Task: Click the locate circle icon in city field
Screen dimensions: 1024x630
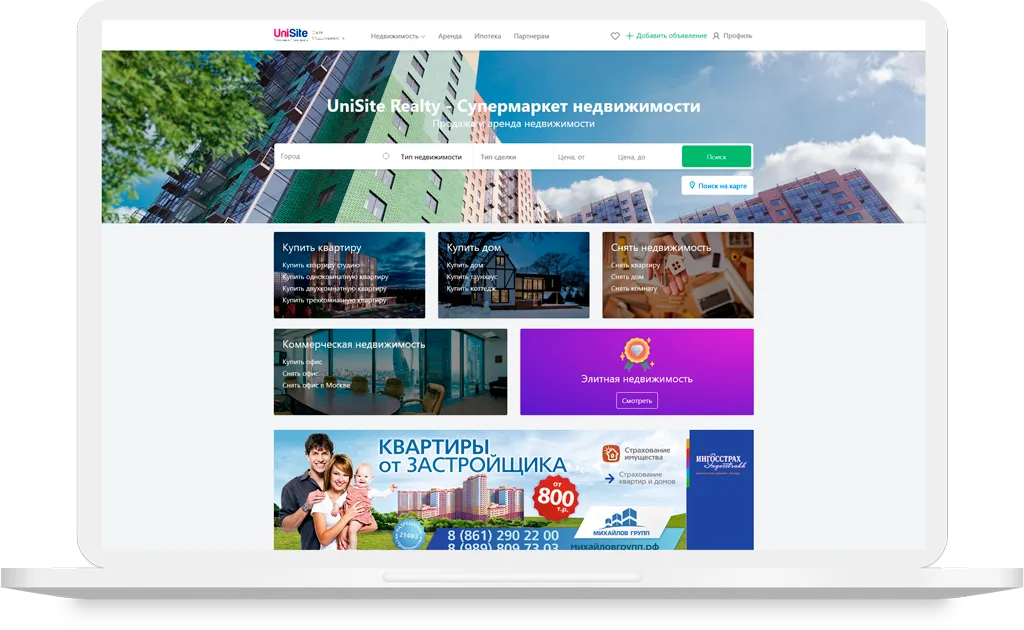Action: pos(386,156)
